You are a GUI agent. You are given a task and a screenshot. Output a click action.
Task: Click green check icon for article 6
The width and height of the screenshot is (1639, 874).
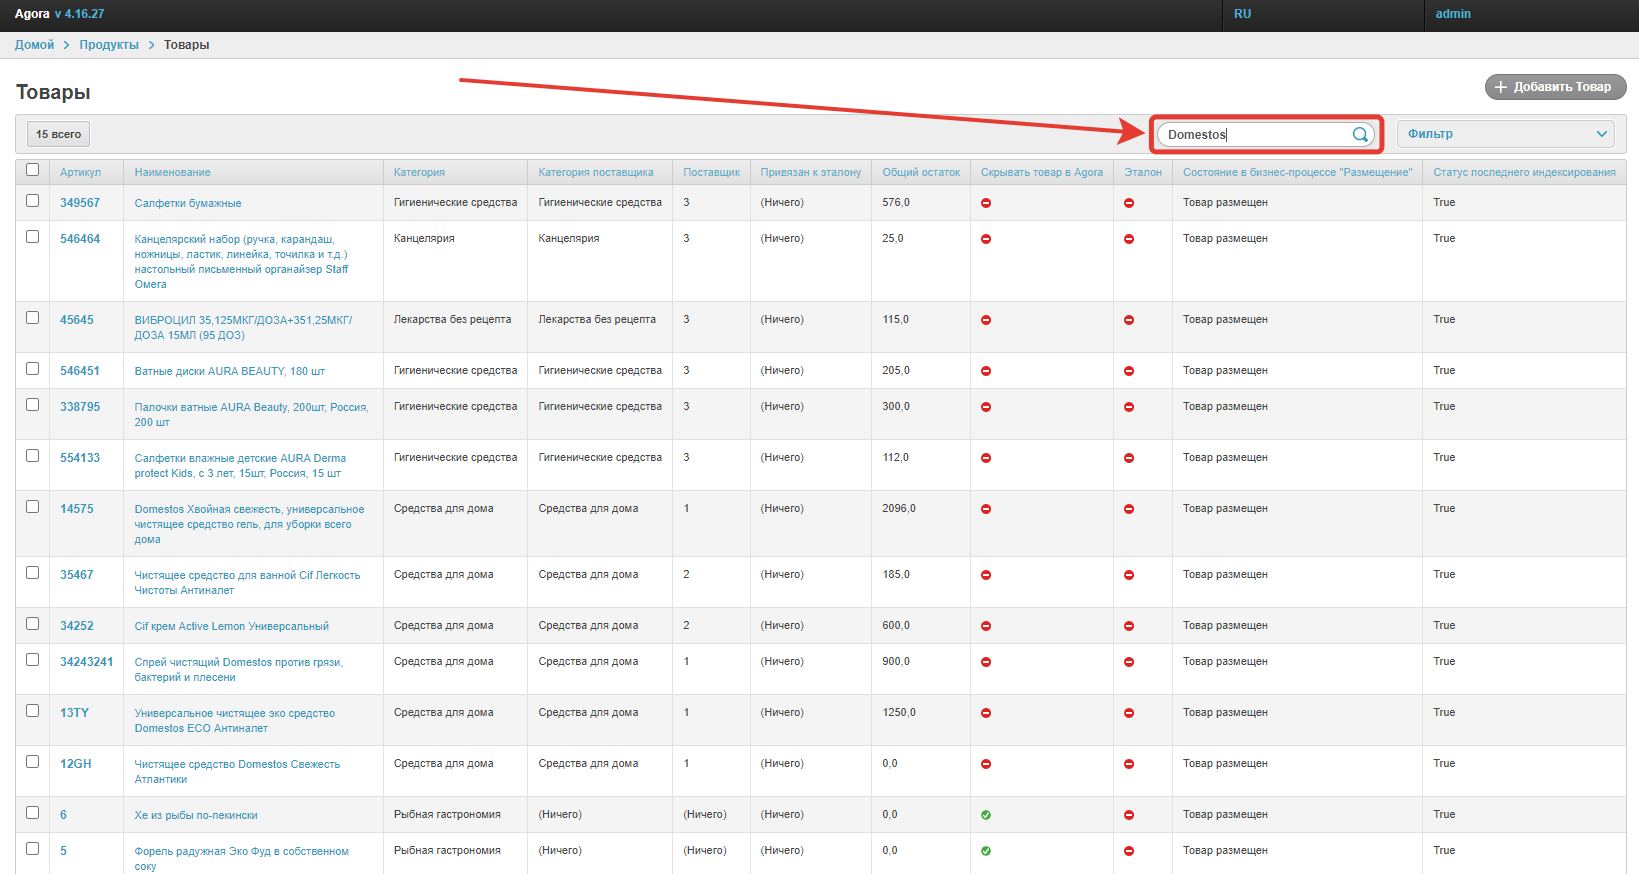coord(986,815)
